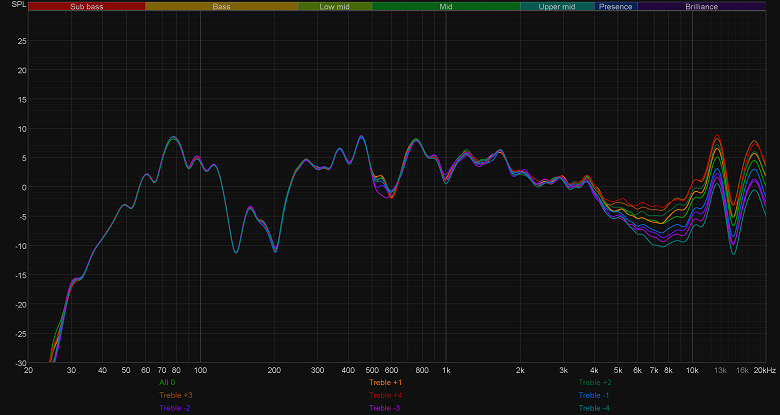Click the 13k label on the frequency axis
The image size is (780, 415).
pyautogui.click(x=720, y=370)
